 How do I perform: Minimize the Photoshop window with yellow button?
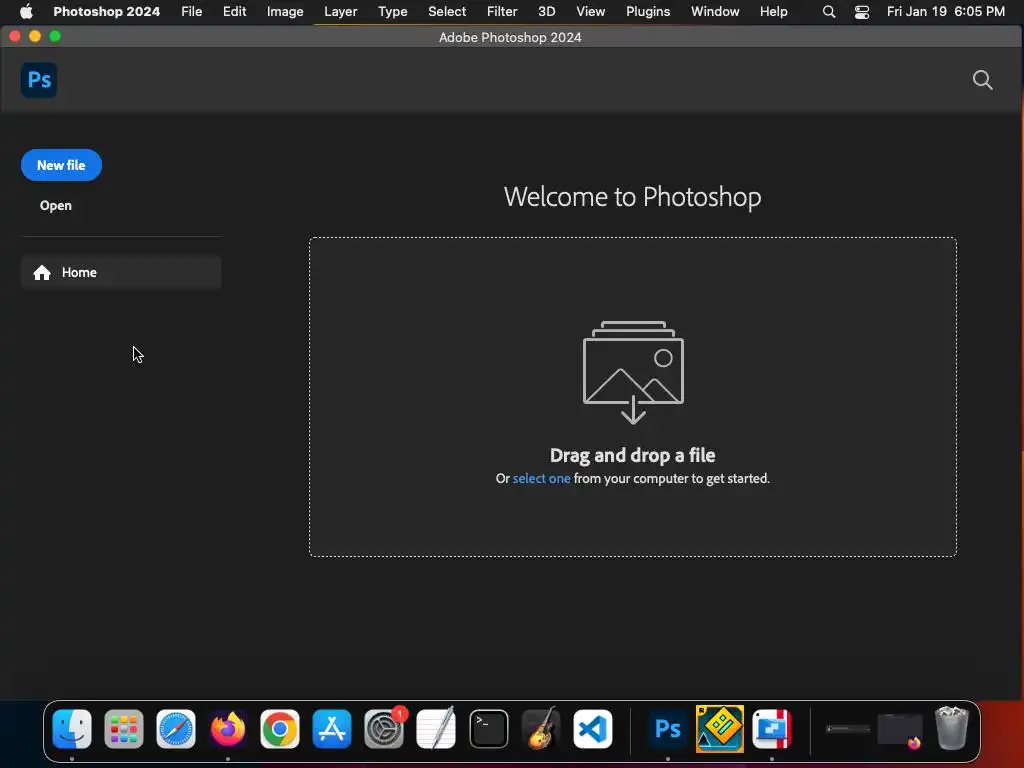pyautogui.click(x=35, y=36)
